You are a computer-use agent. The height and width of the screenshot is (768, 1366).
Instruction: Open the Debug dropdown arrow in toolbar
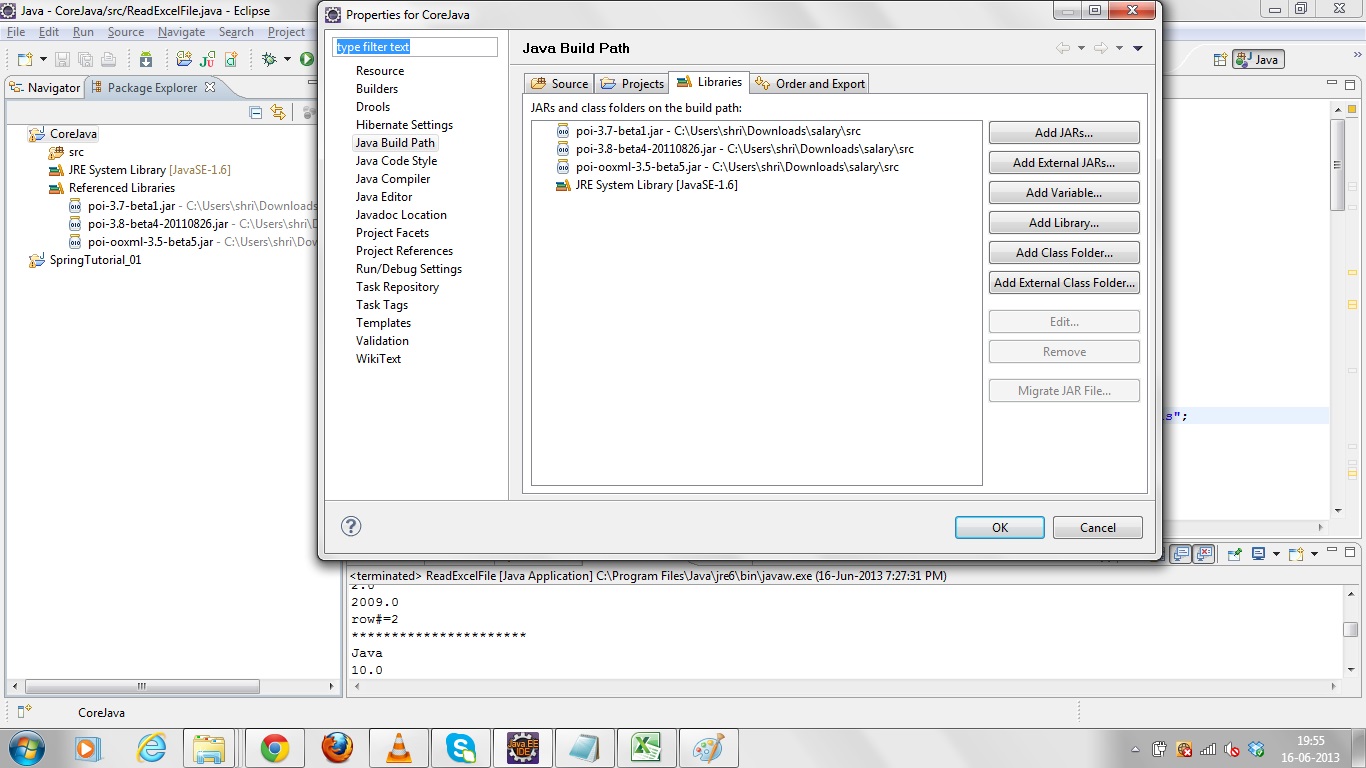[x=287, y=60]
